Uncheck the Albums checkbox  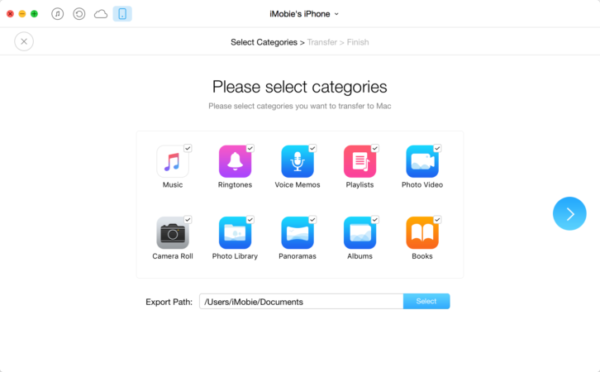375,220
